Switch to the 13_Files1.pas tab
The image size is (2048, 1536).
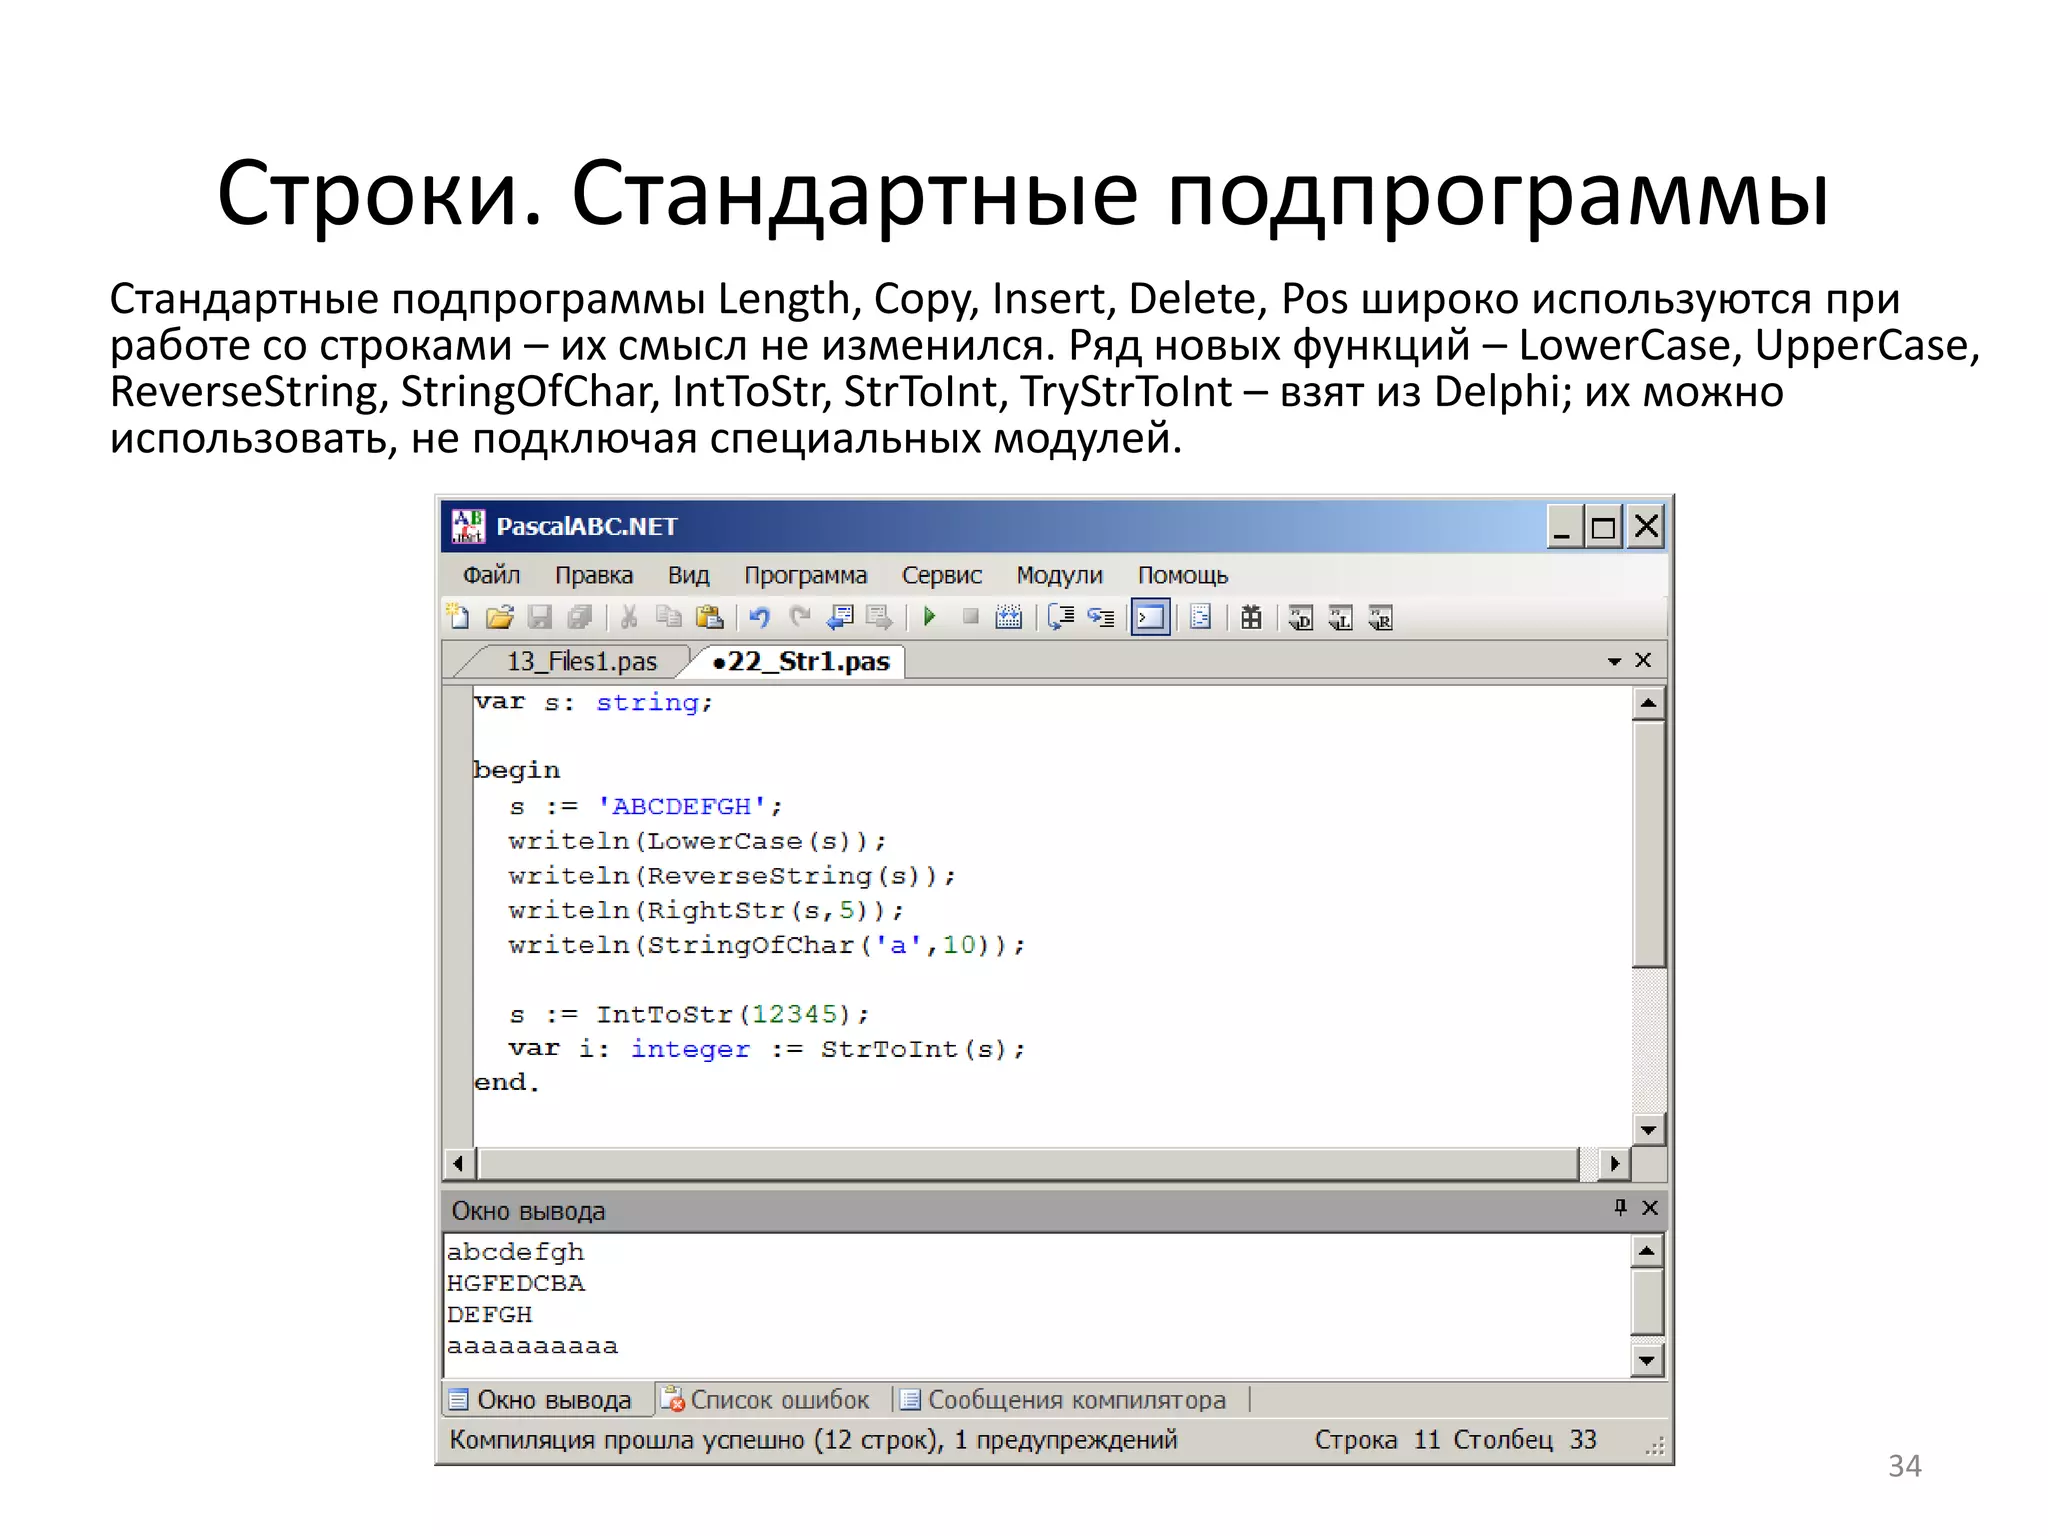click(581, 661)
